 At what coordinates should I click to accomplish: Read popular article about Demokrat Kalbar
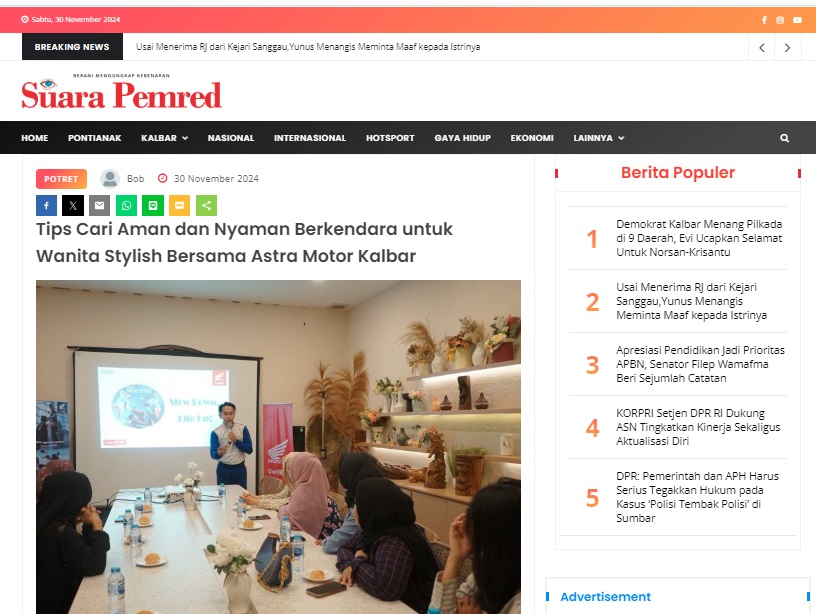tap(699, 238)
